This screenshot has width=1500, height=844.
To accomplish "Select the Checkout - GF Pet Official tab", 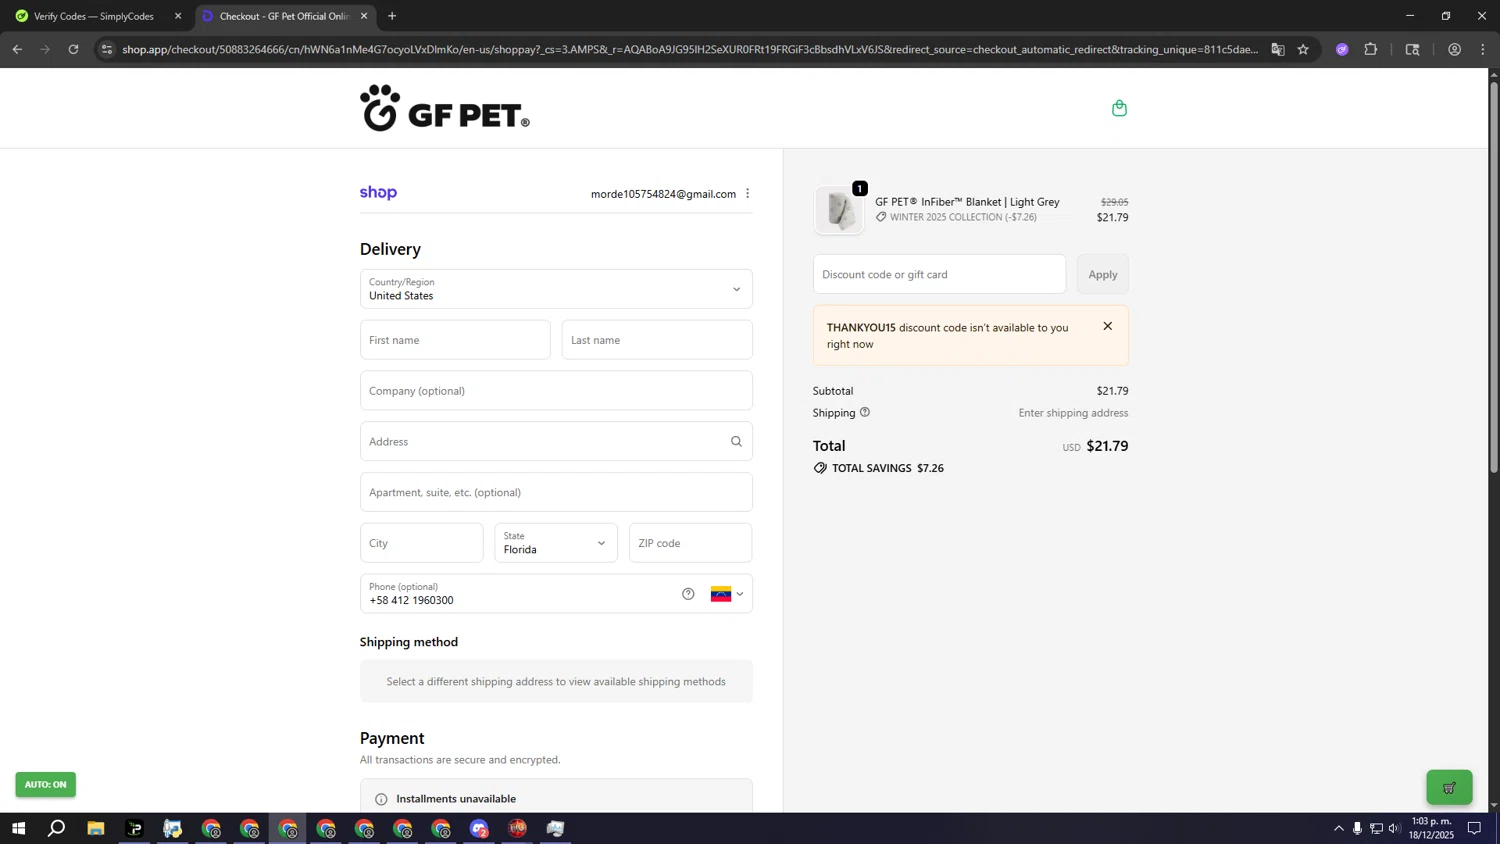I will click(x=285, y=16).
